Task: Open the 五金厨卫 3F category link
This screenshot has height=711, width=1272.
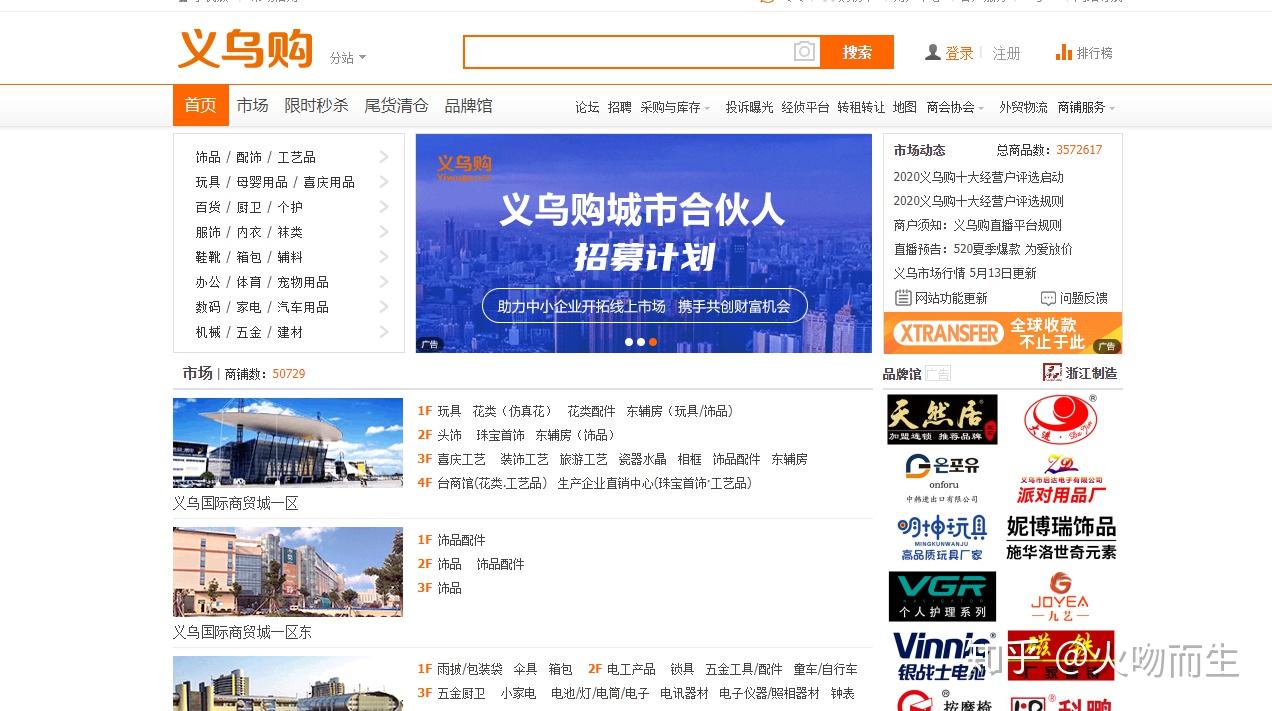Action: (x=461, y=693)
